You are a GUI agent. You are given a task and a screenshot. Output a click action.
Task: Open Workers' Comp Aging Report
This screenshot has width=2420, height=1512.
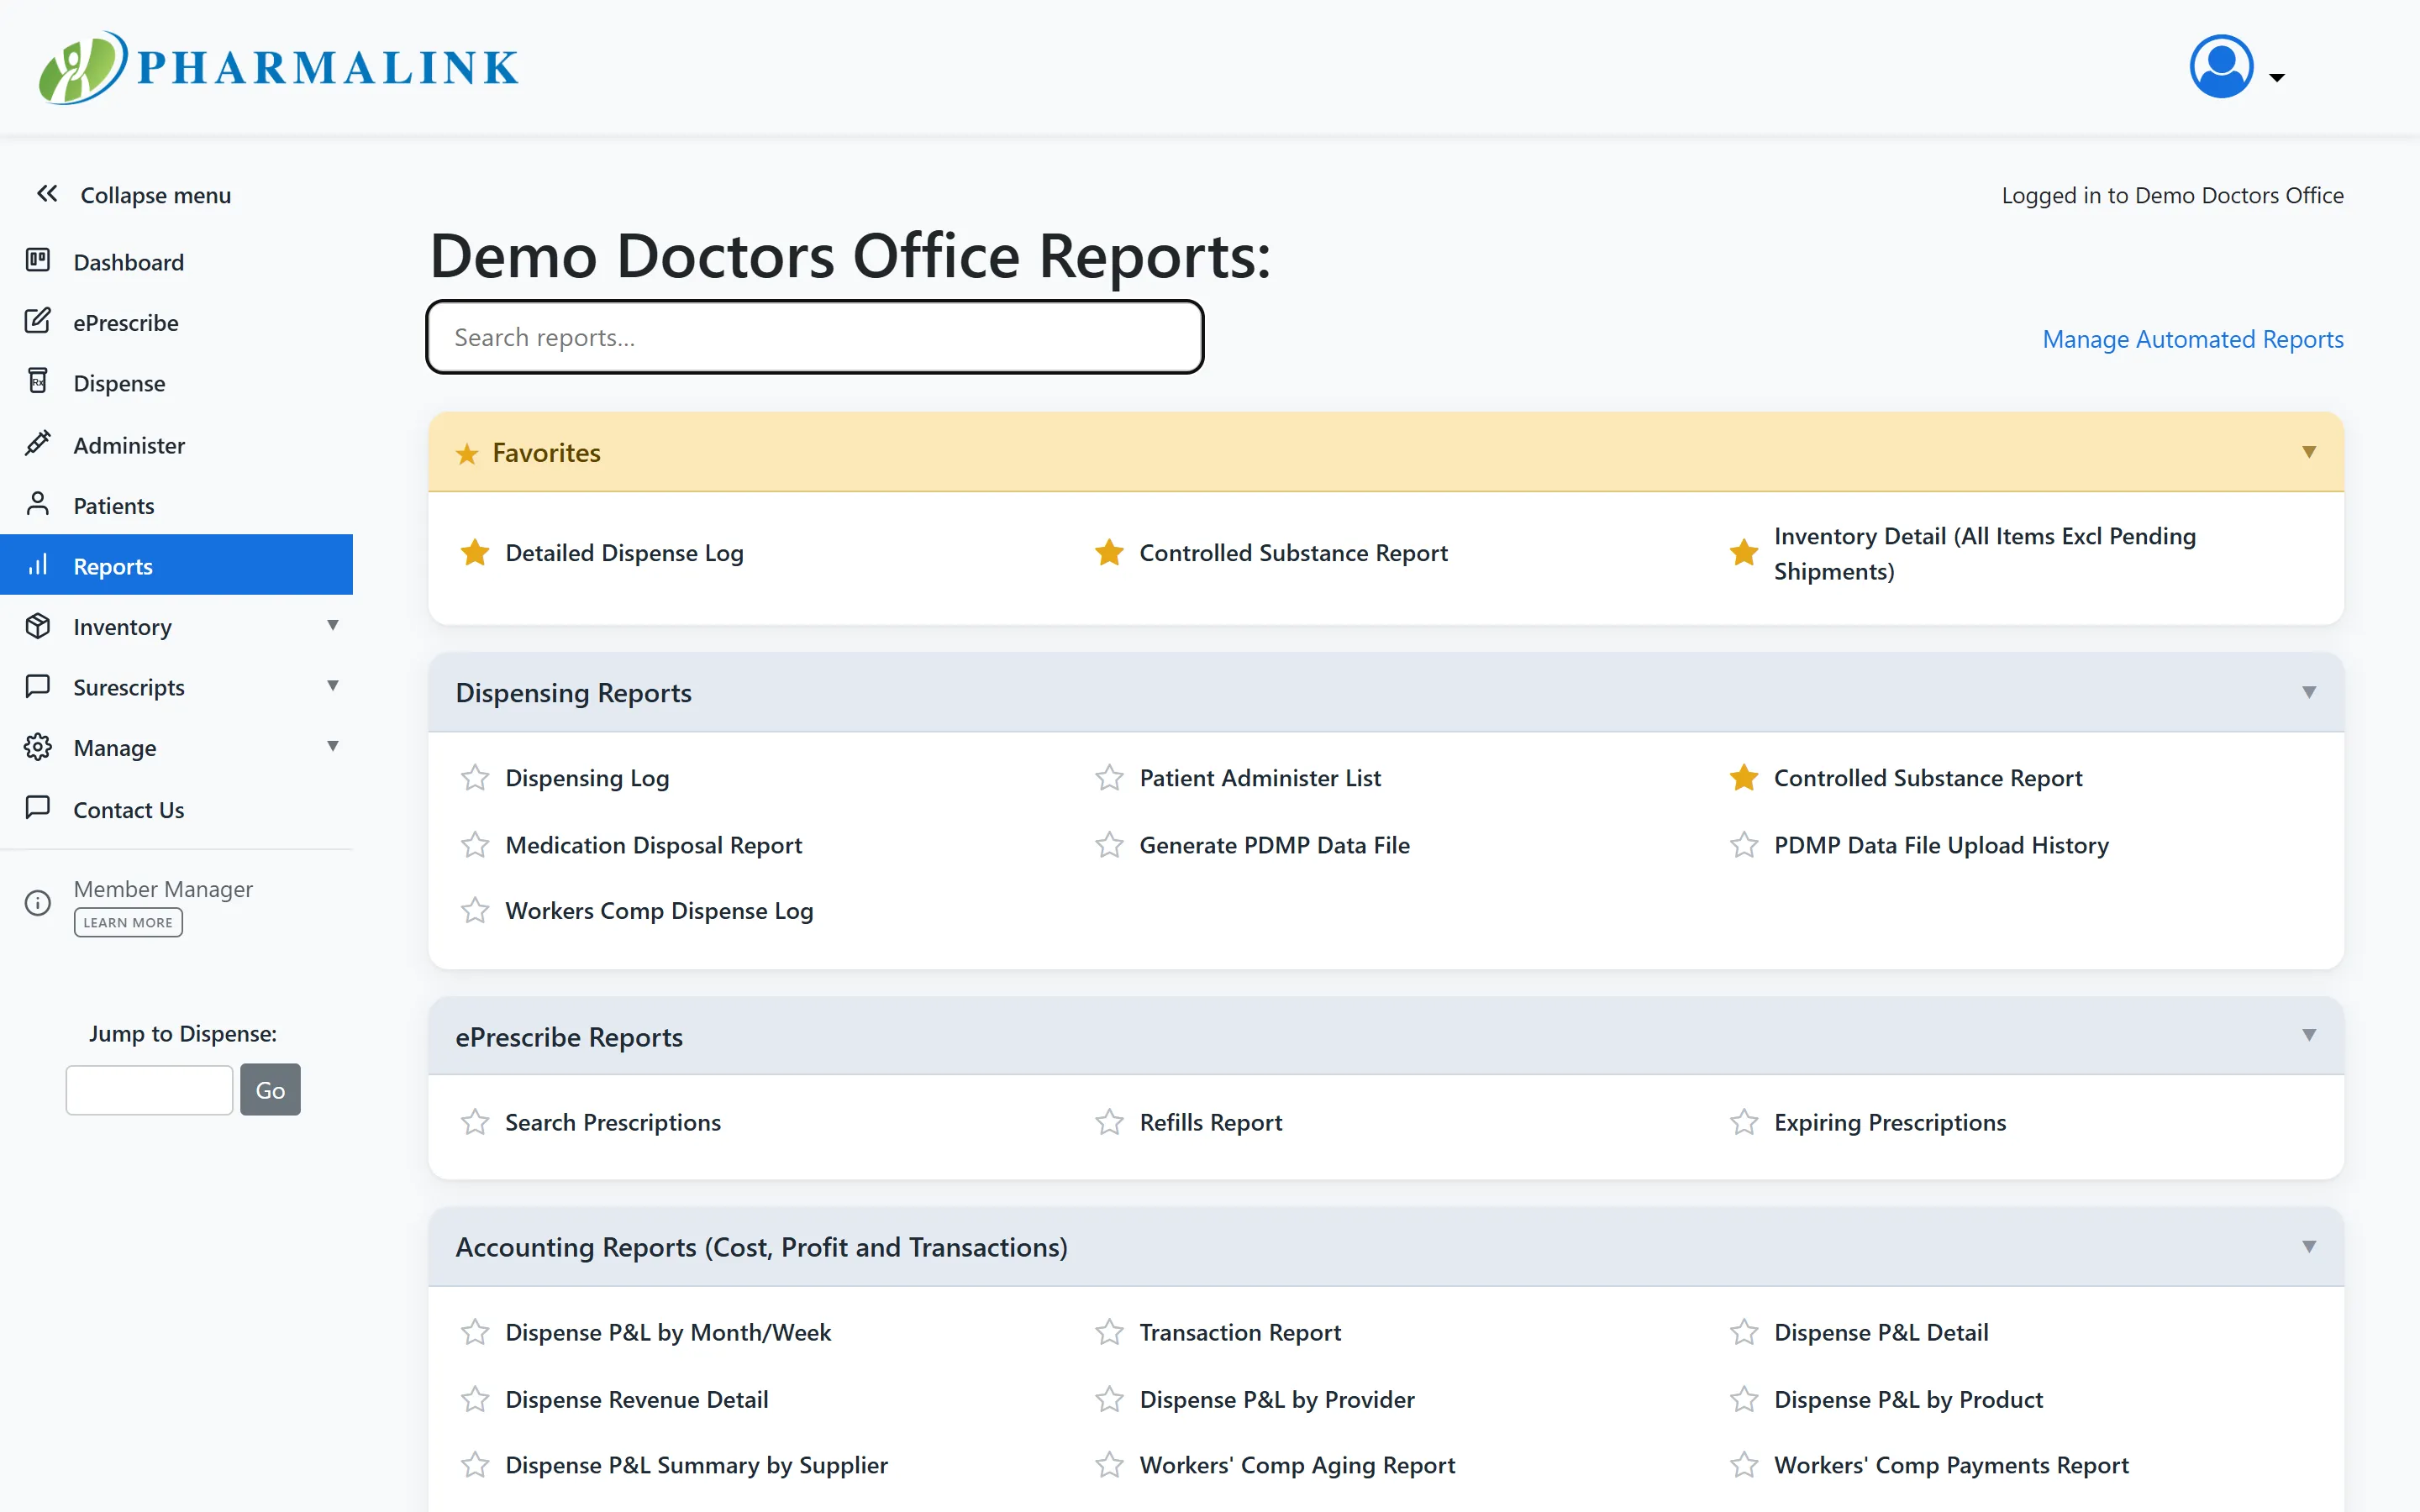1297,1466
